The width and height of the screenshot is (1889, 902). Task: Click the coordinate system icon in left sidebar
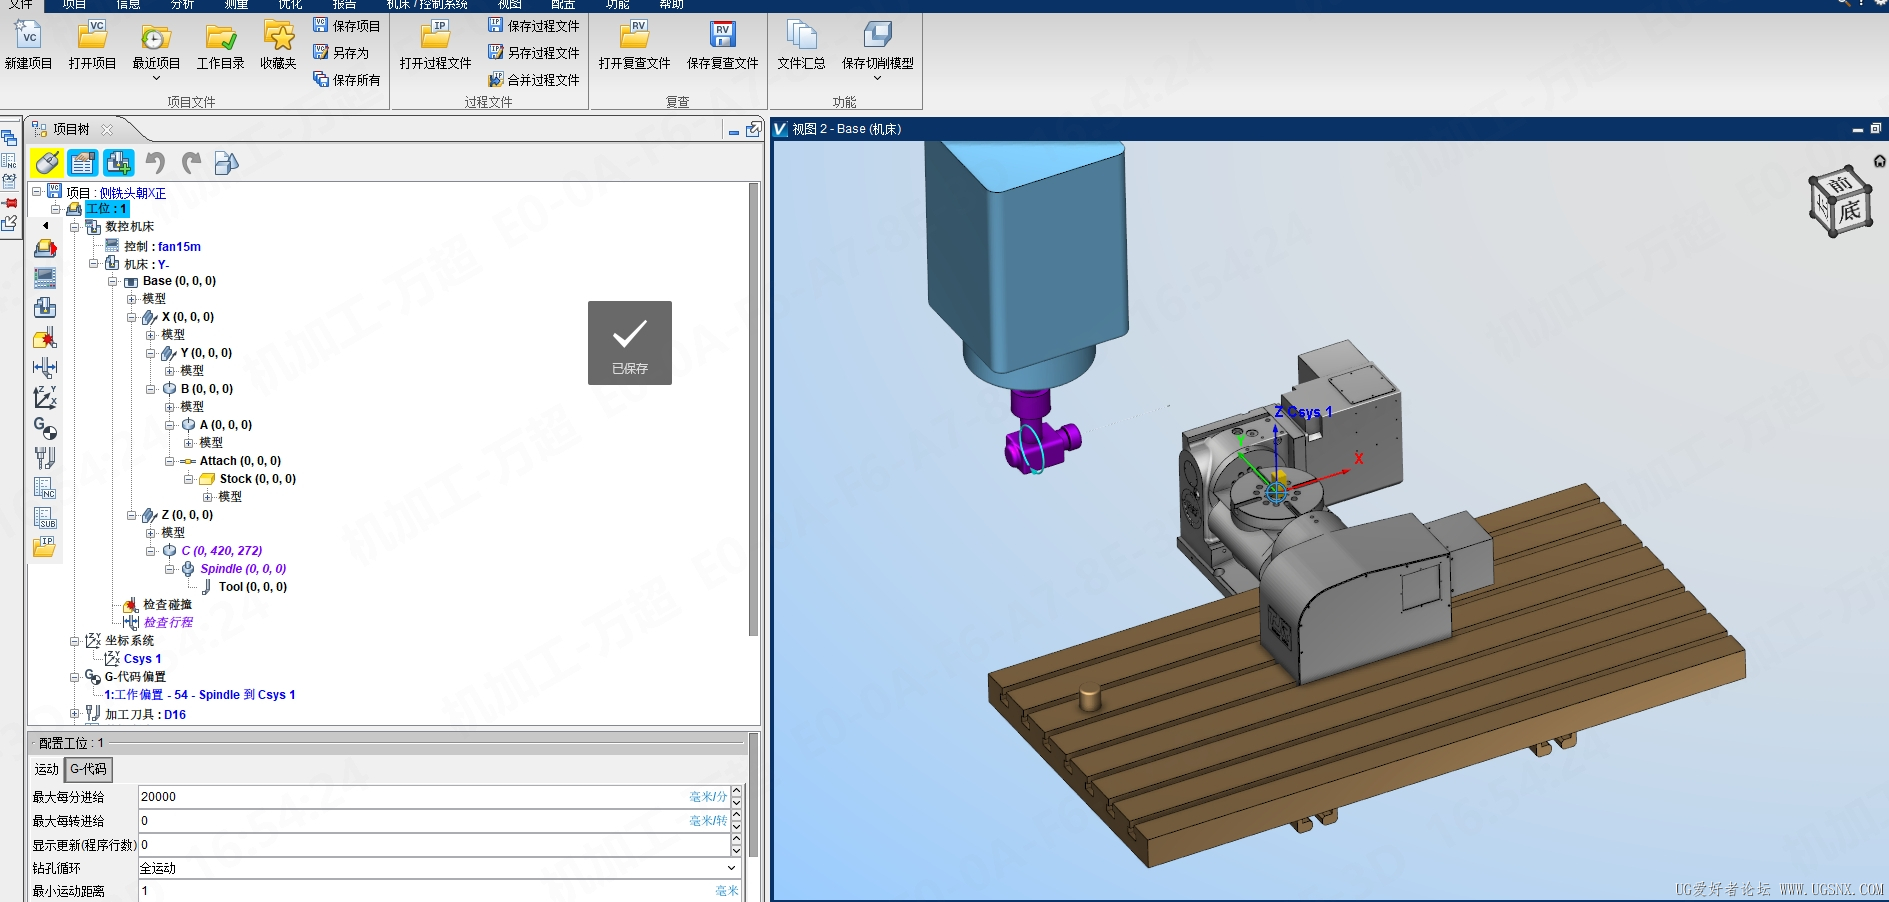coord(45,398)
